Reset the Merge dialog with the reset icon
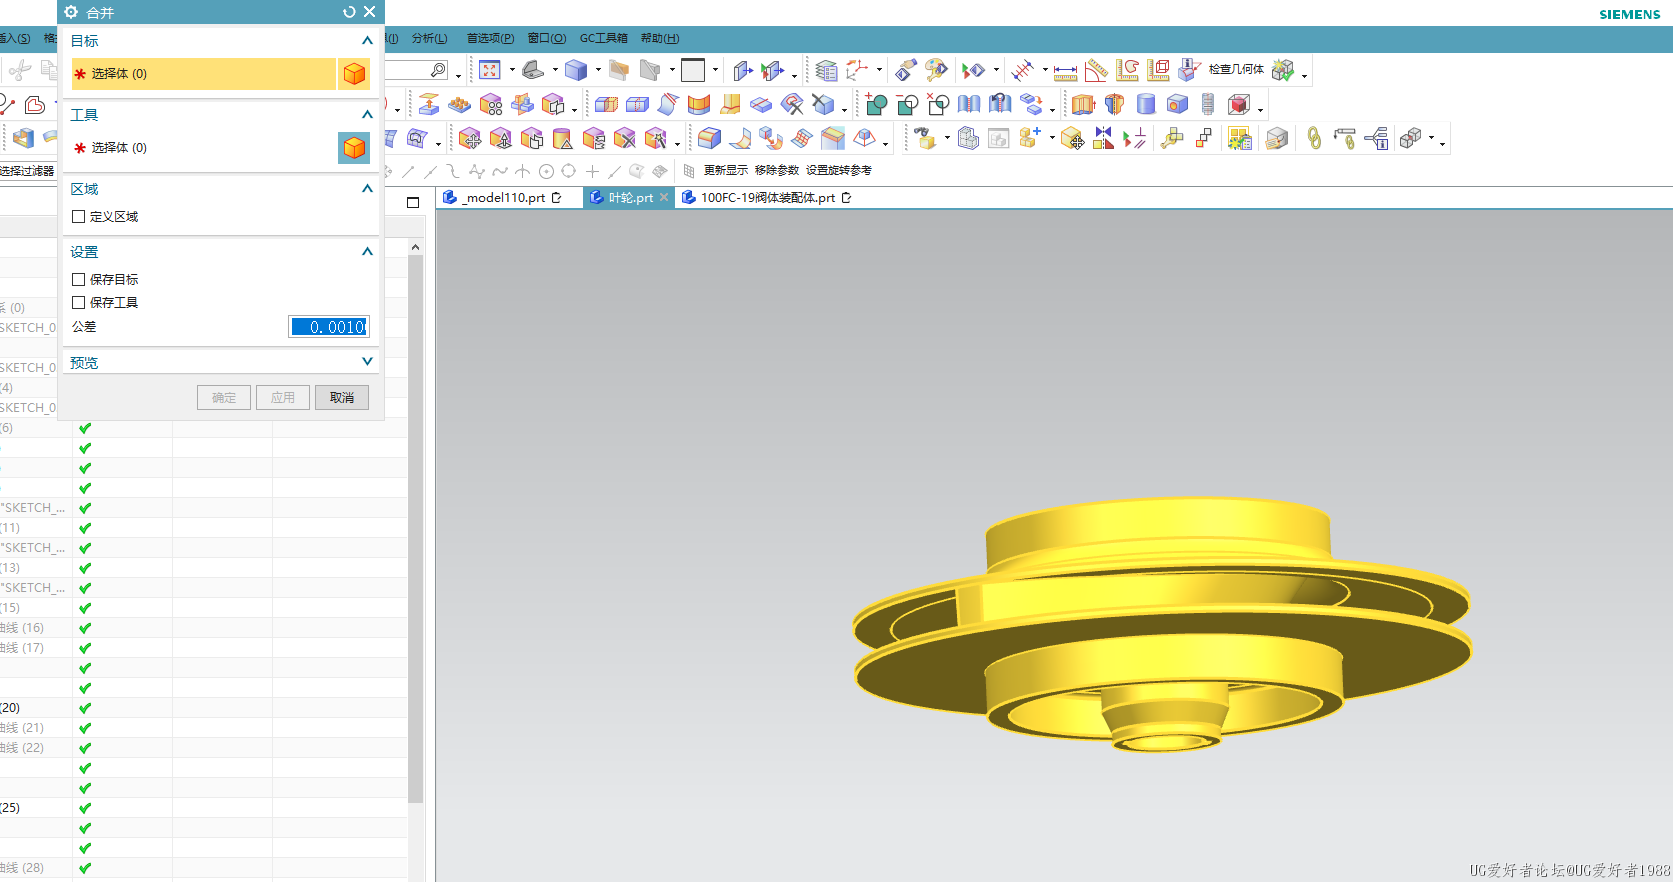The image size is (1673, 882). click(349, 12)
